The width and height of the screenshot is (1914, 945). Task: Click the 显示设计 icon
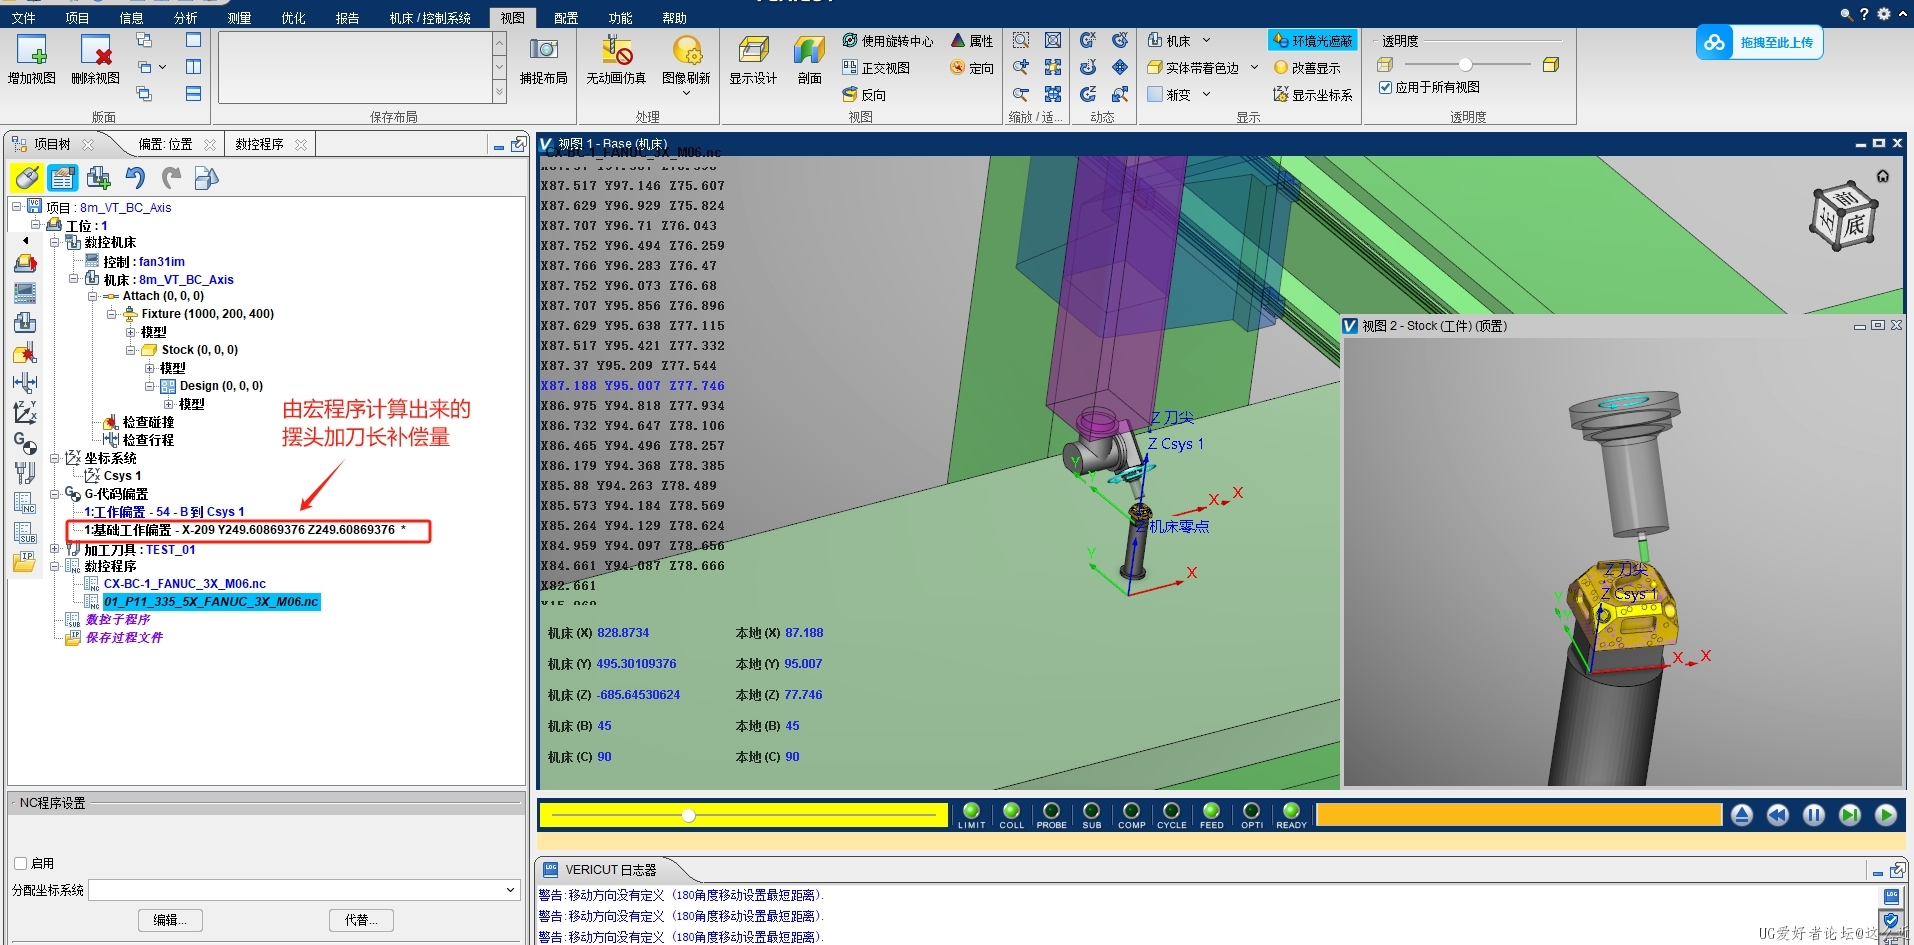pos(753,50)
